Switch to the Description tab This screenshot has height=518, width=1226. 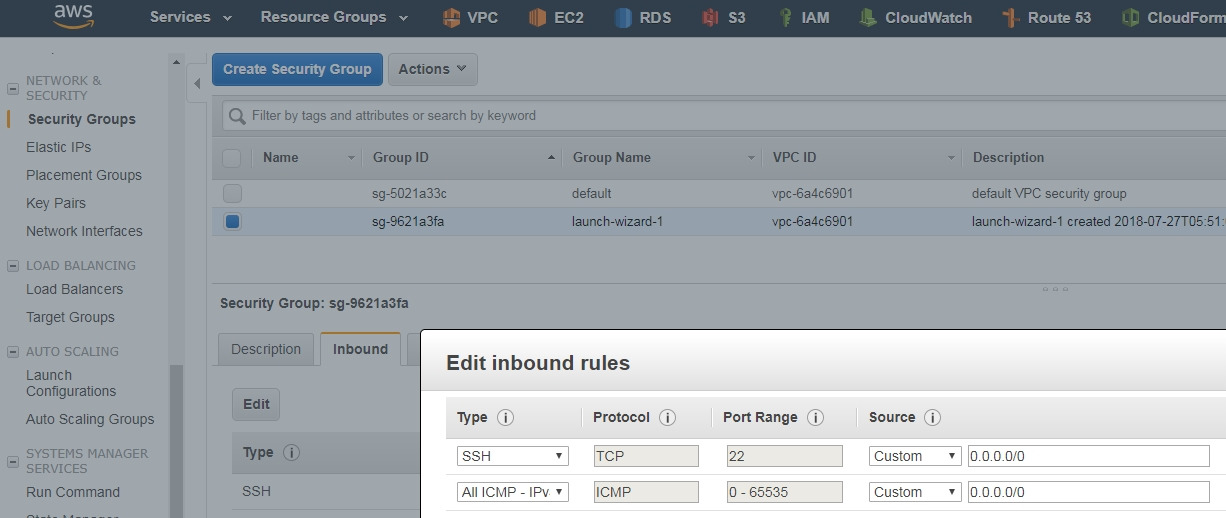point(266,349)
